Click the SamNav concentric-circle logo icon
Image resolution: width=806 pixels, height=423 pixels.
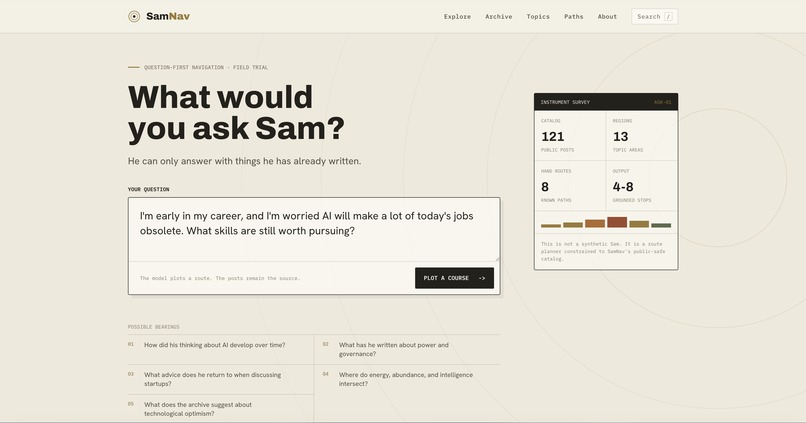[134, 16]
